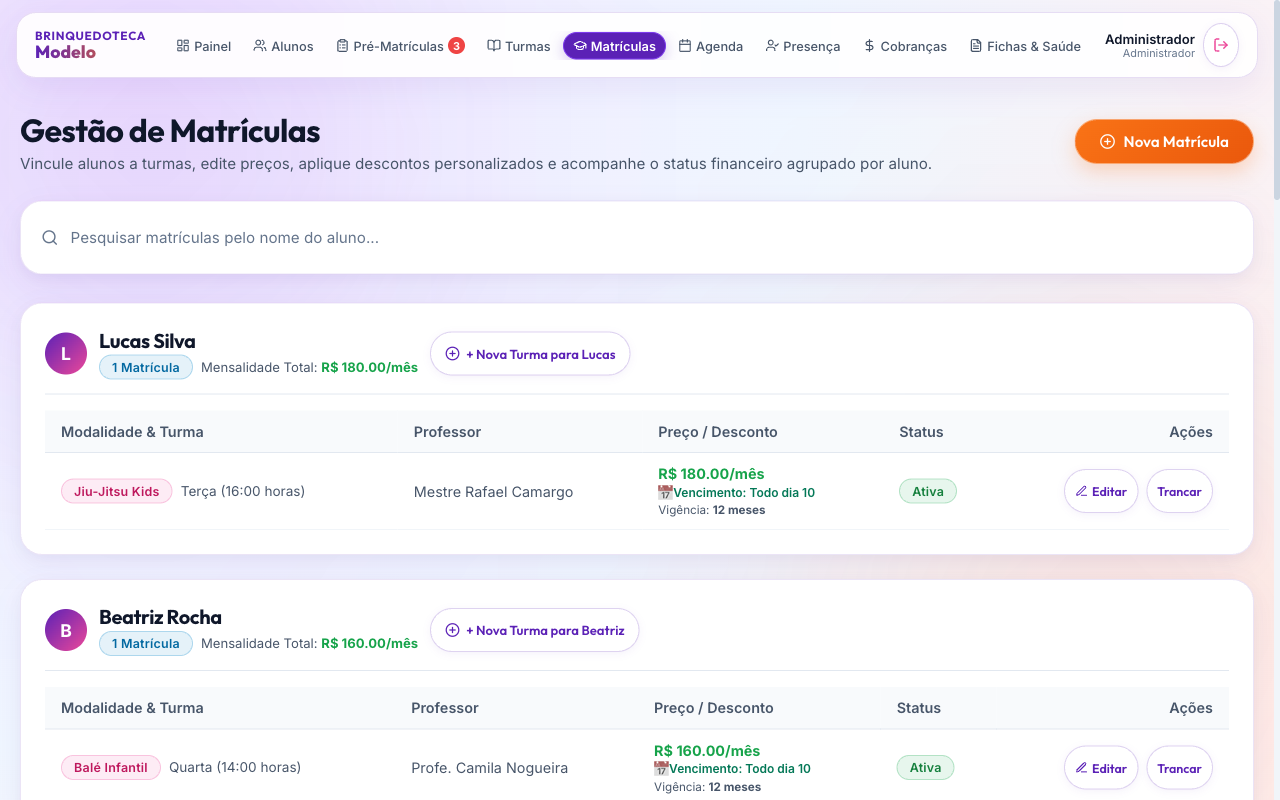
Task: Click the Balé Infantil tag
Action: [x=111, y=768]
